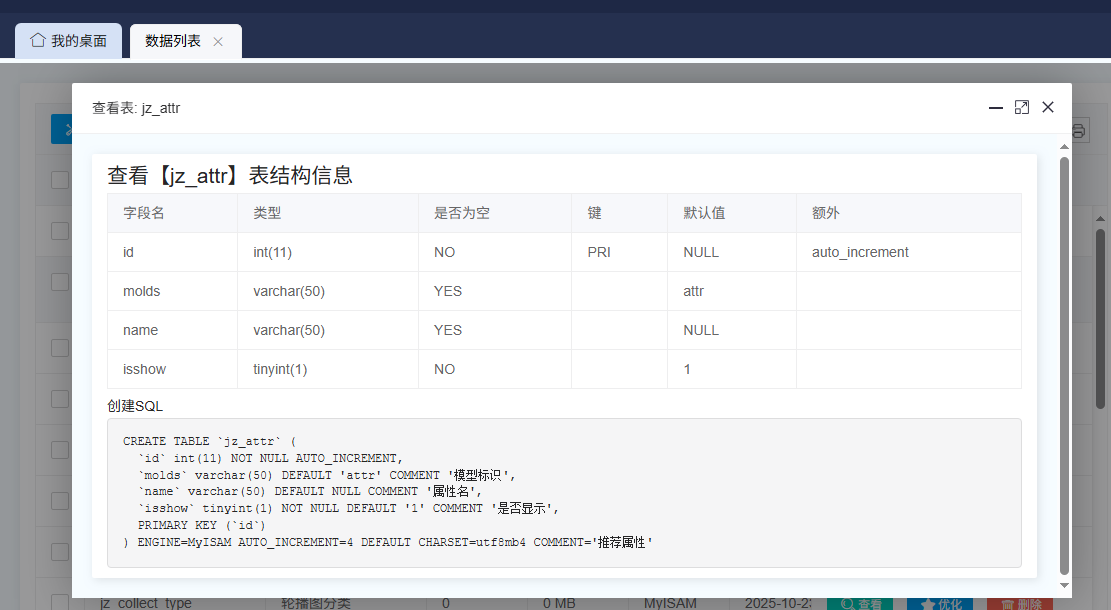Tick the first row checkbox below the header
The image size is (1111, 610).
pos(60,231)
